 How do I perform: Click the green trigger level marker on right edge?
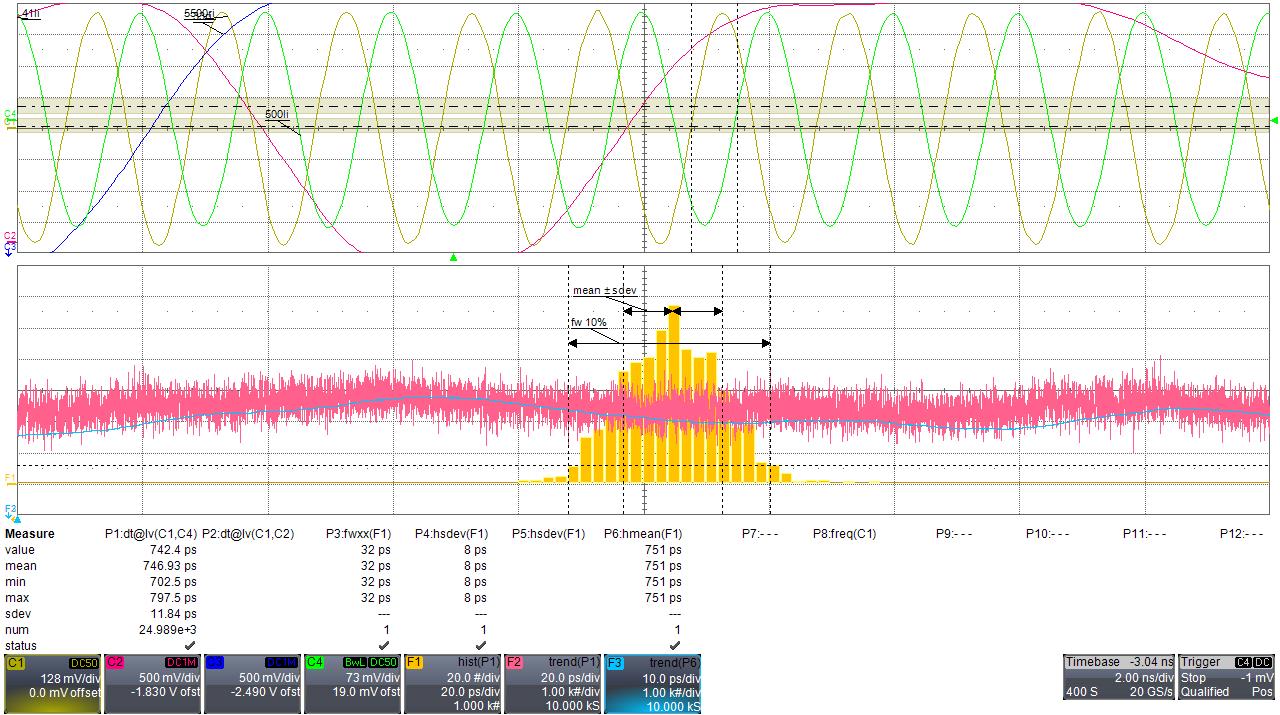tap(1273, 121)
